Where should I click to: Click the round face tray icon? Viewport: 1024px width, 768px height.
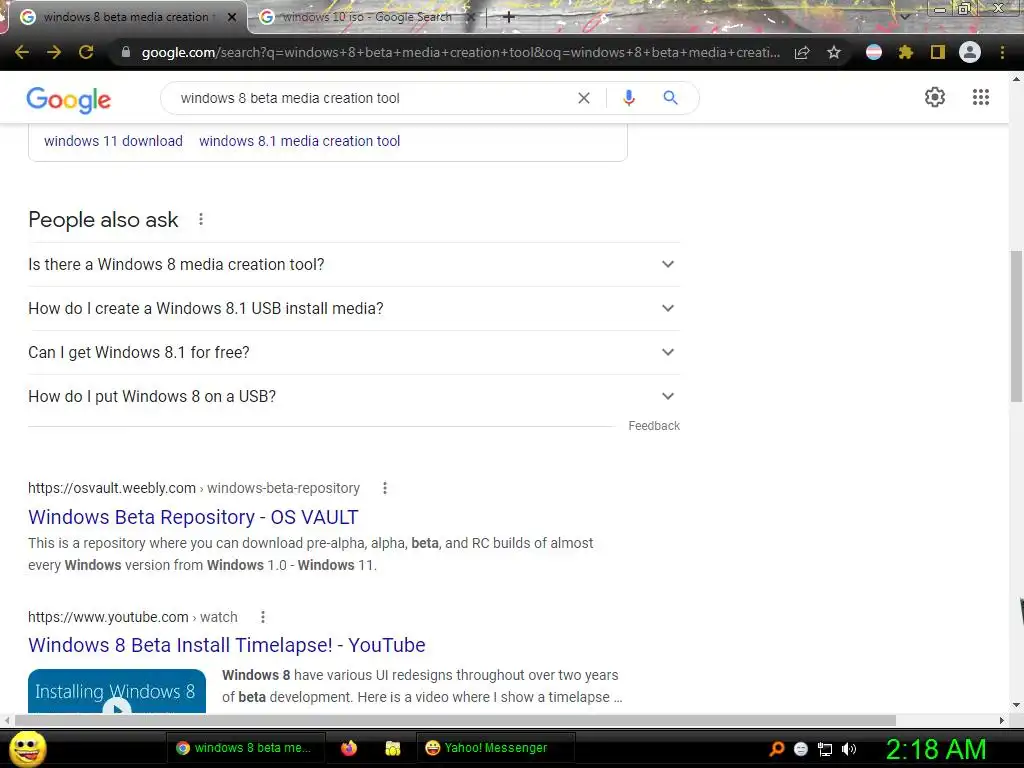pyautogui.click(x=801, y=749)
